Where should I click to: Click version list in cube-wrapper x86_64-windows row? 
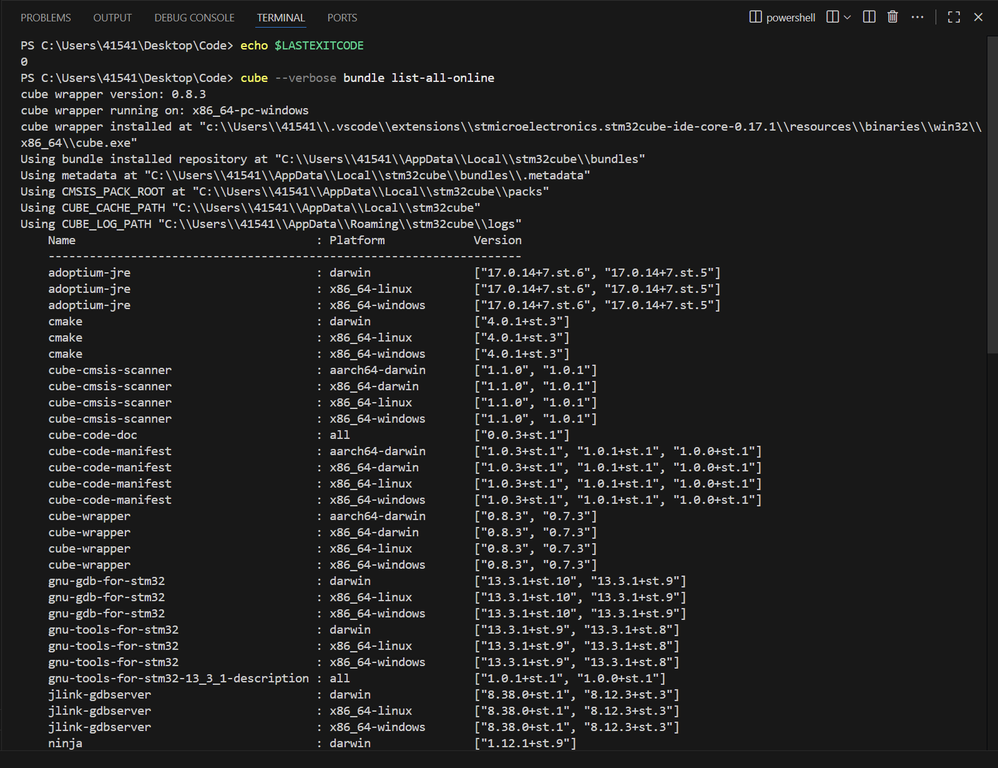click(535, 565)
